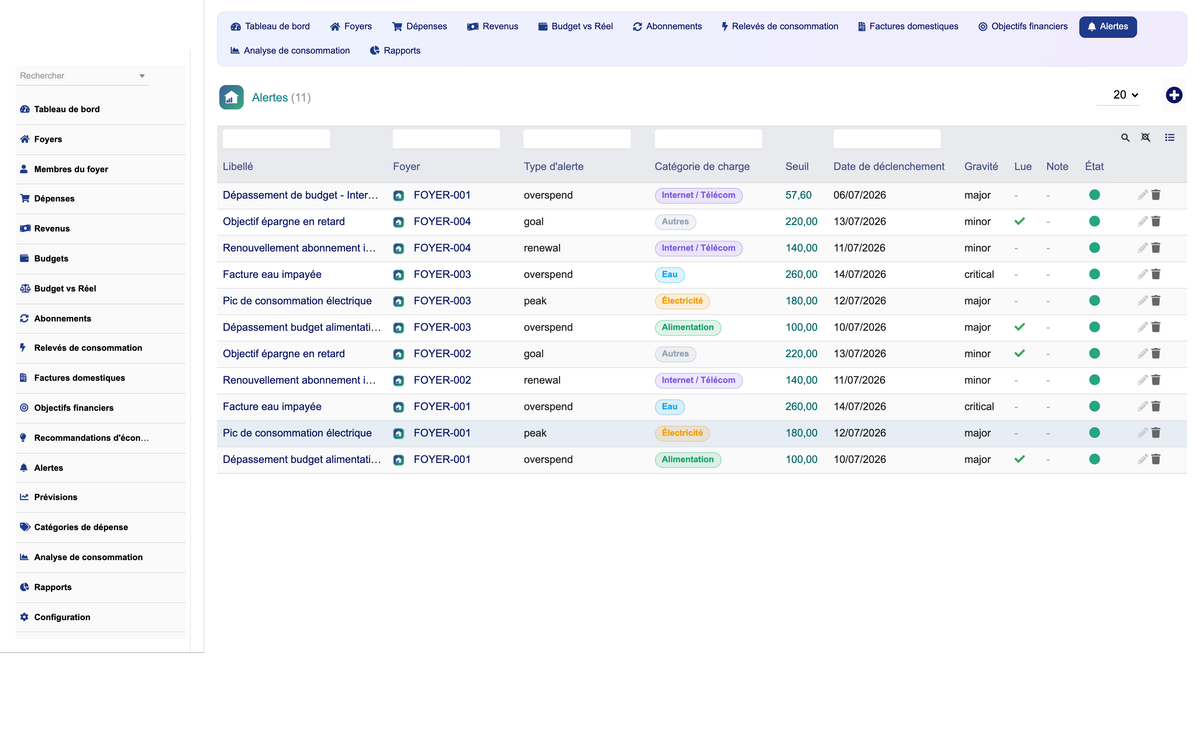Click the Catégorie de charge column header
The width and height of the screenshot is (1200, 743).
pos(702,167)
